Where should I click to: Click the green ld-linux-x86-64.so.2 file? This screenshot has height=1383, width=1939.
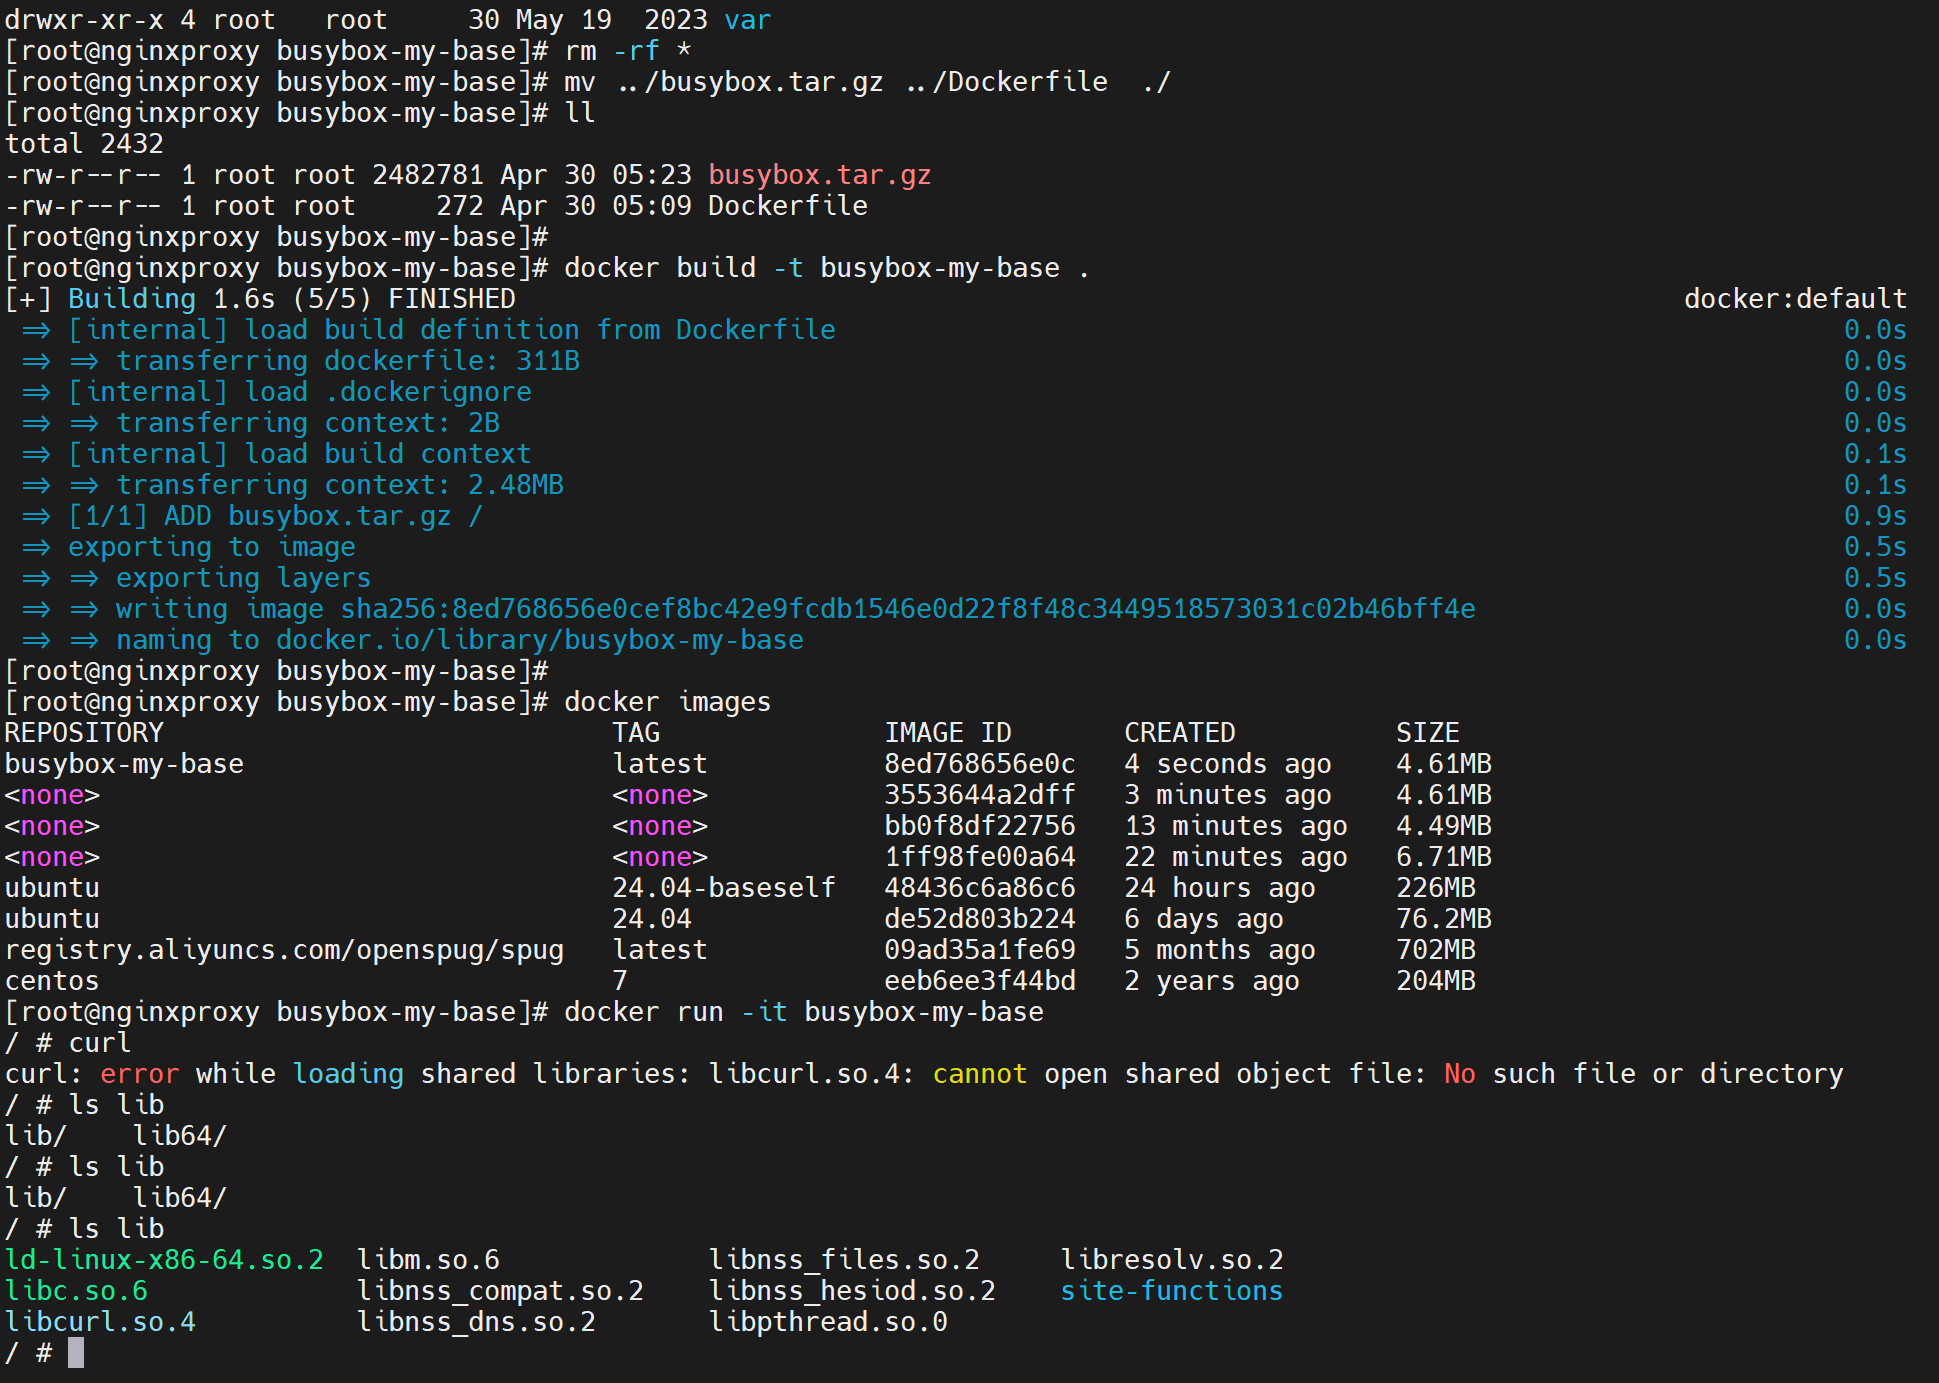pyautogui.click(x=164, y=1260)
